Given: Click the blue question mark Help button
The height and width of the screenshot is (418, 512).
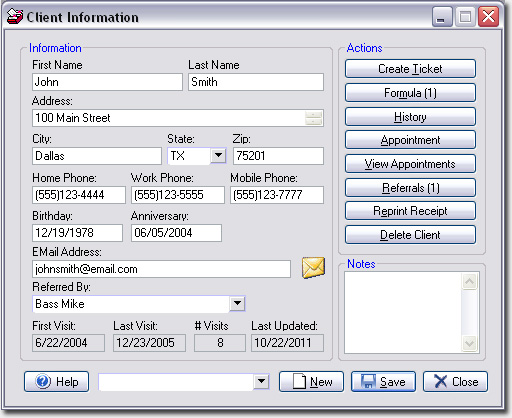Looking at the screenshot, I should 56,382.
